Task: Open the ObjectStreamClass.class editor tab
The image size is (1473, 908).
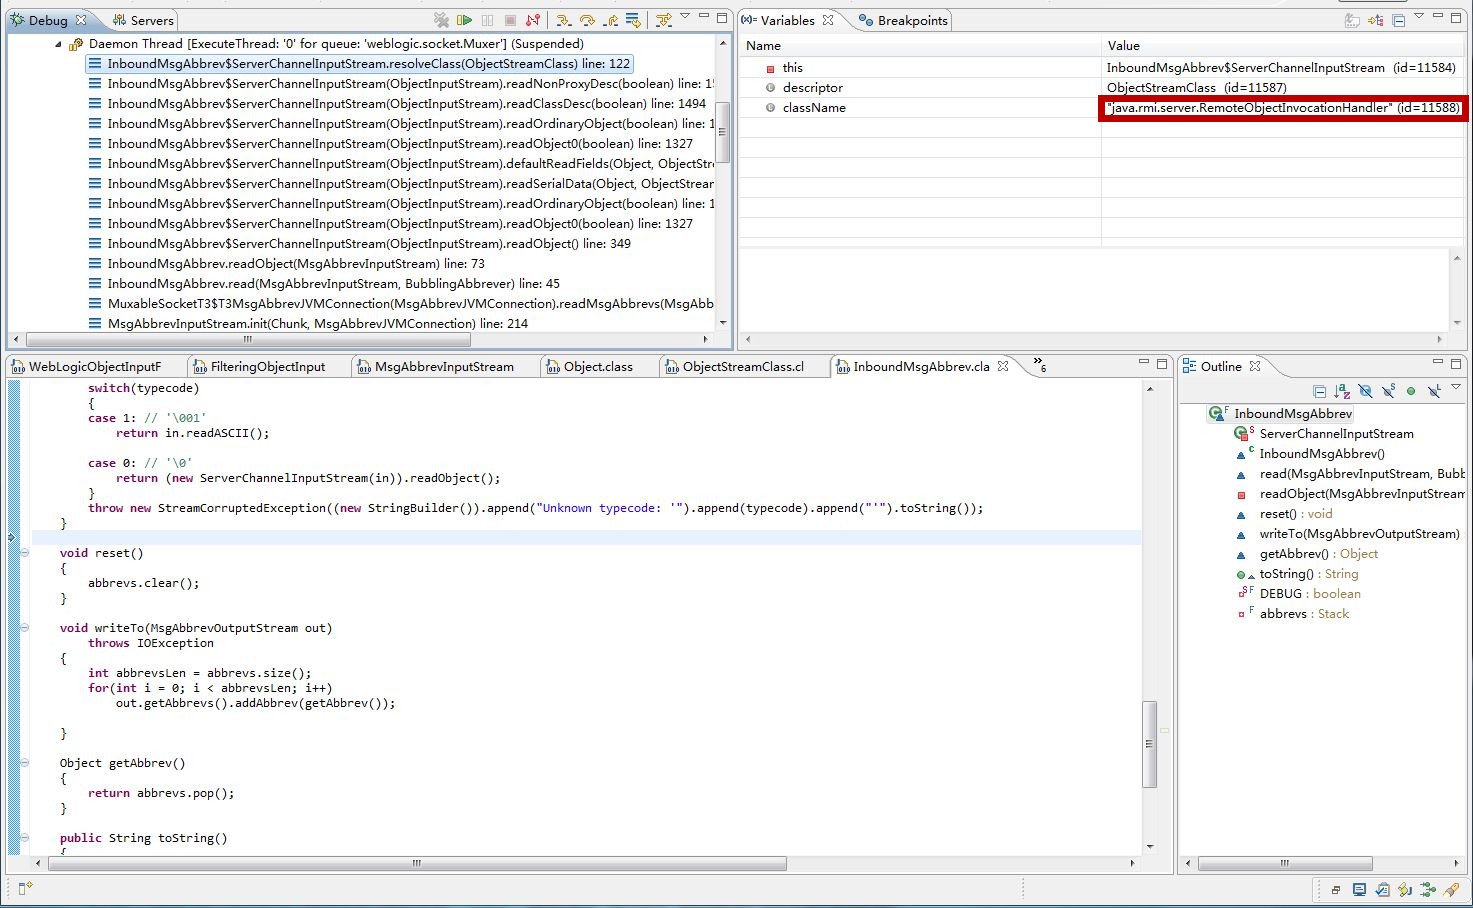Action: point(742,367)
